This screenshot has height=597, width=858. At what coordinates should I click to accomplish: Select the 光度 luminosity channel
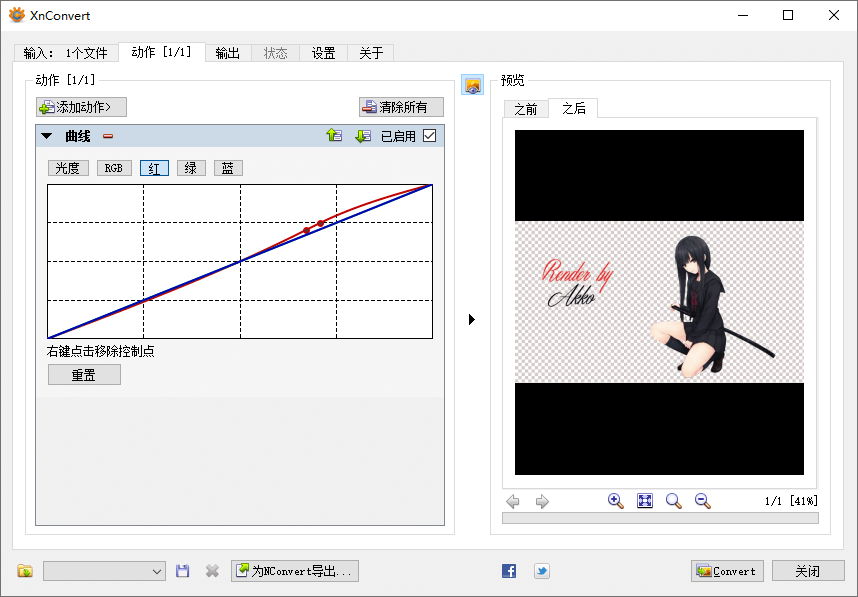(68, 168)
